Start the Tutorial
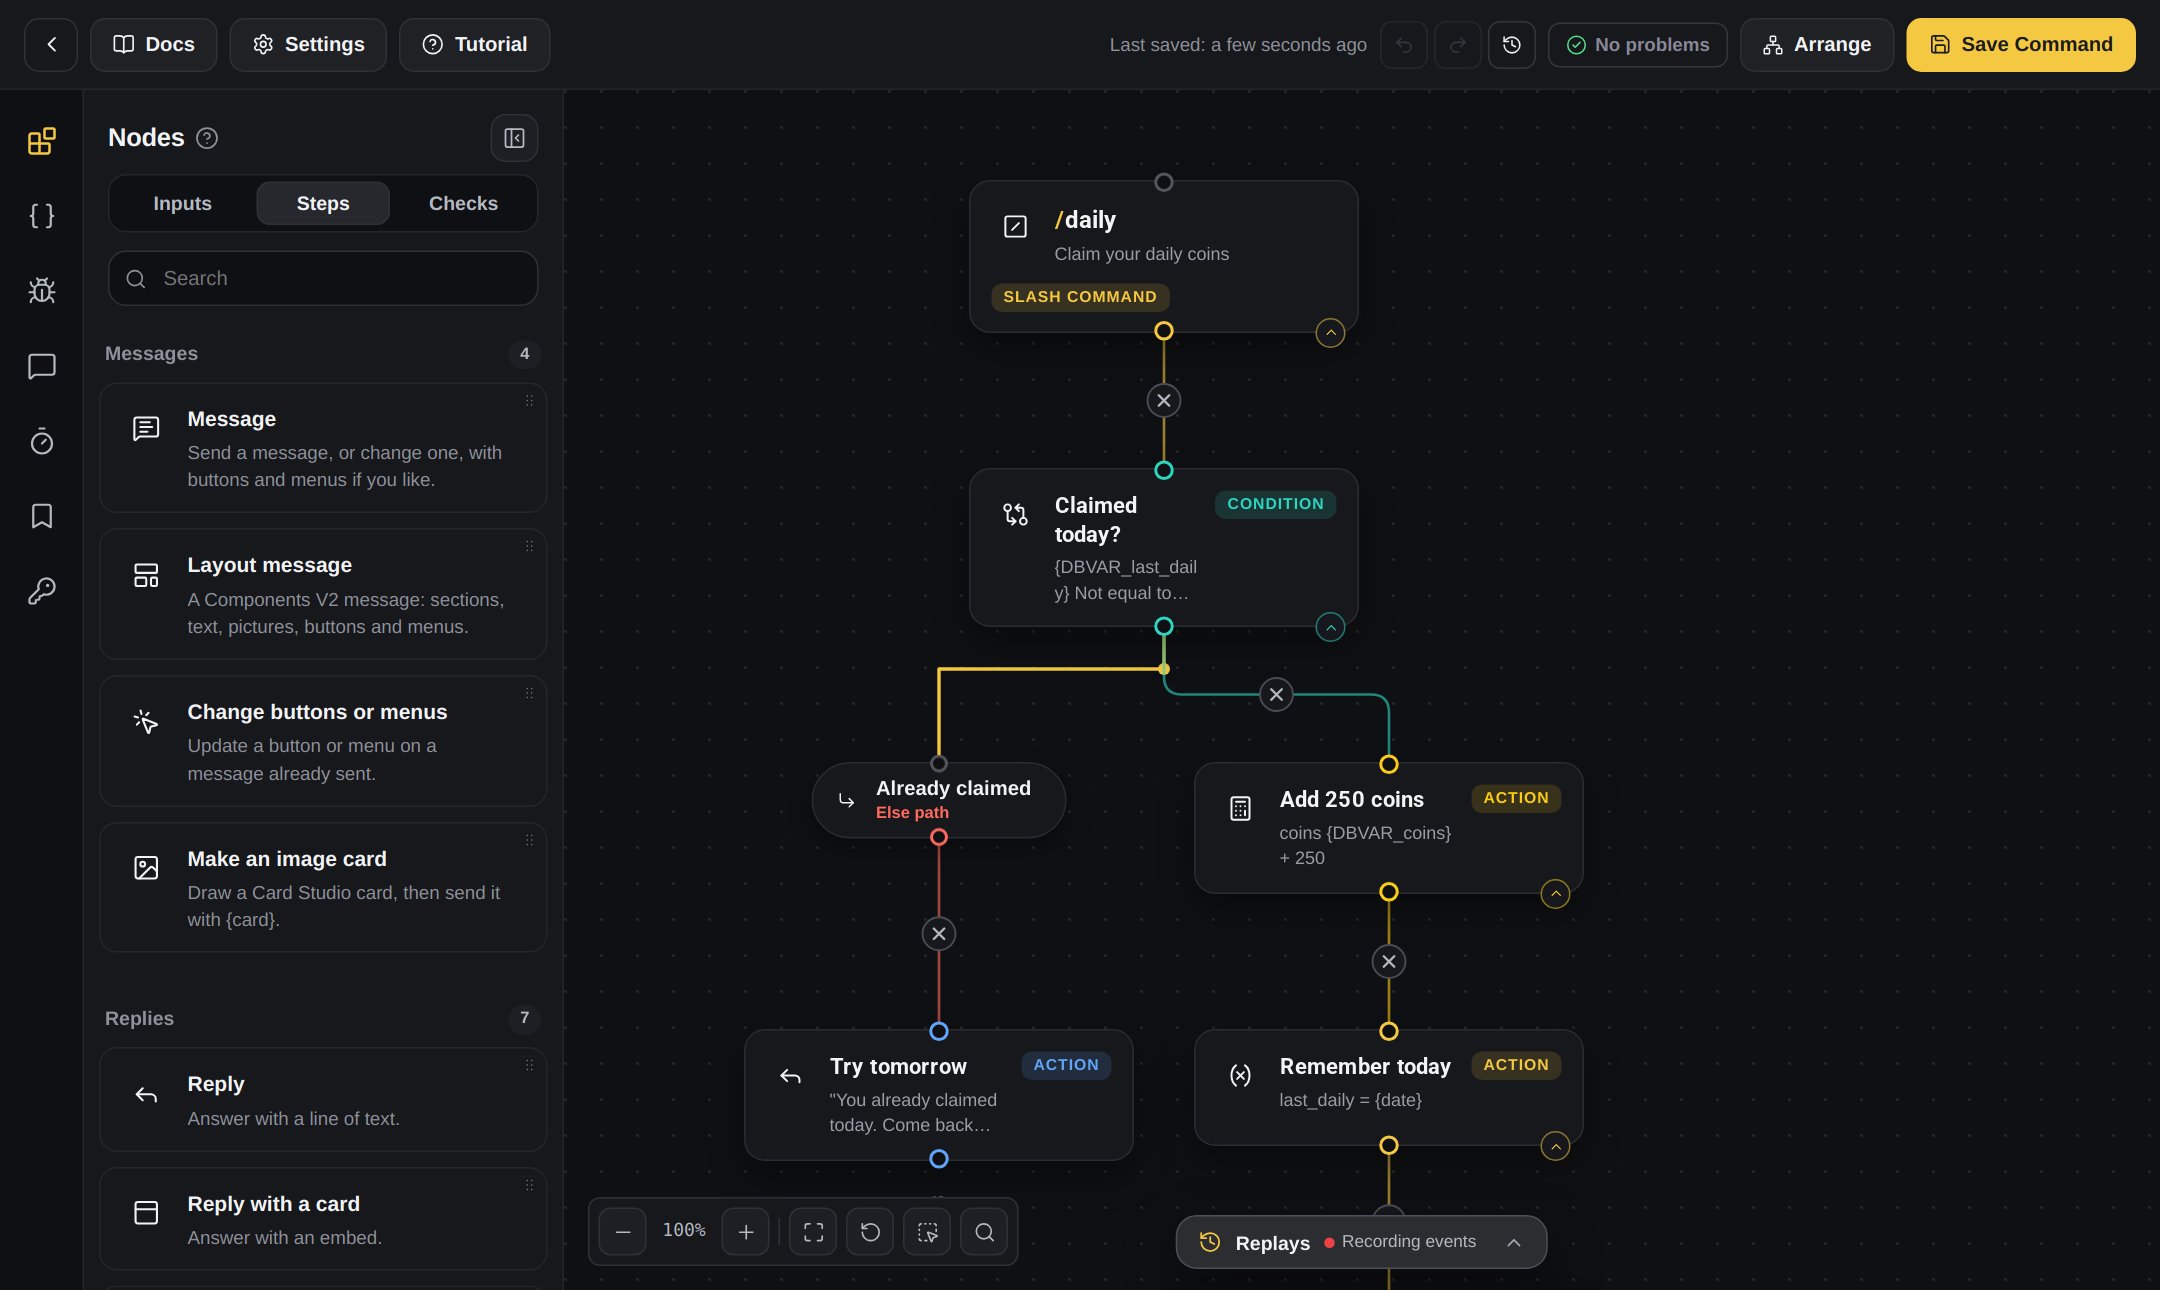Image resolution: width=2160 pixels, height=1290 pixels. click(475, 45)
